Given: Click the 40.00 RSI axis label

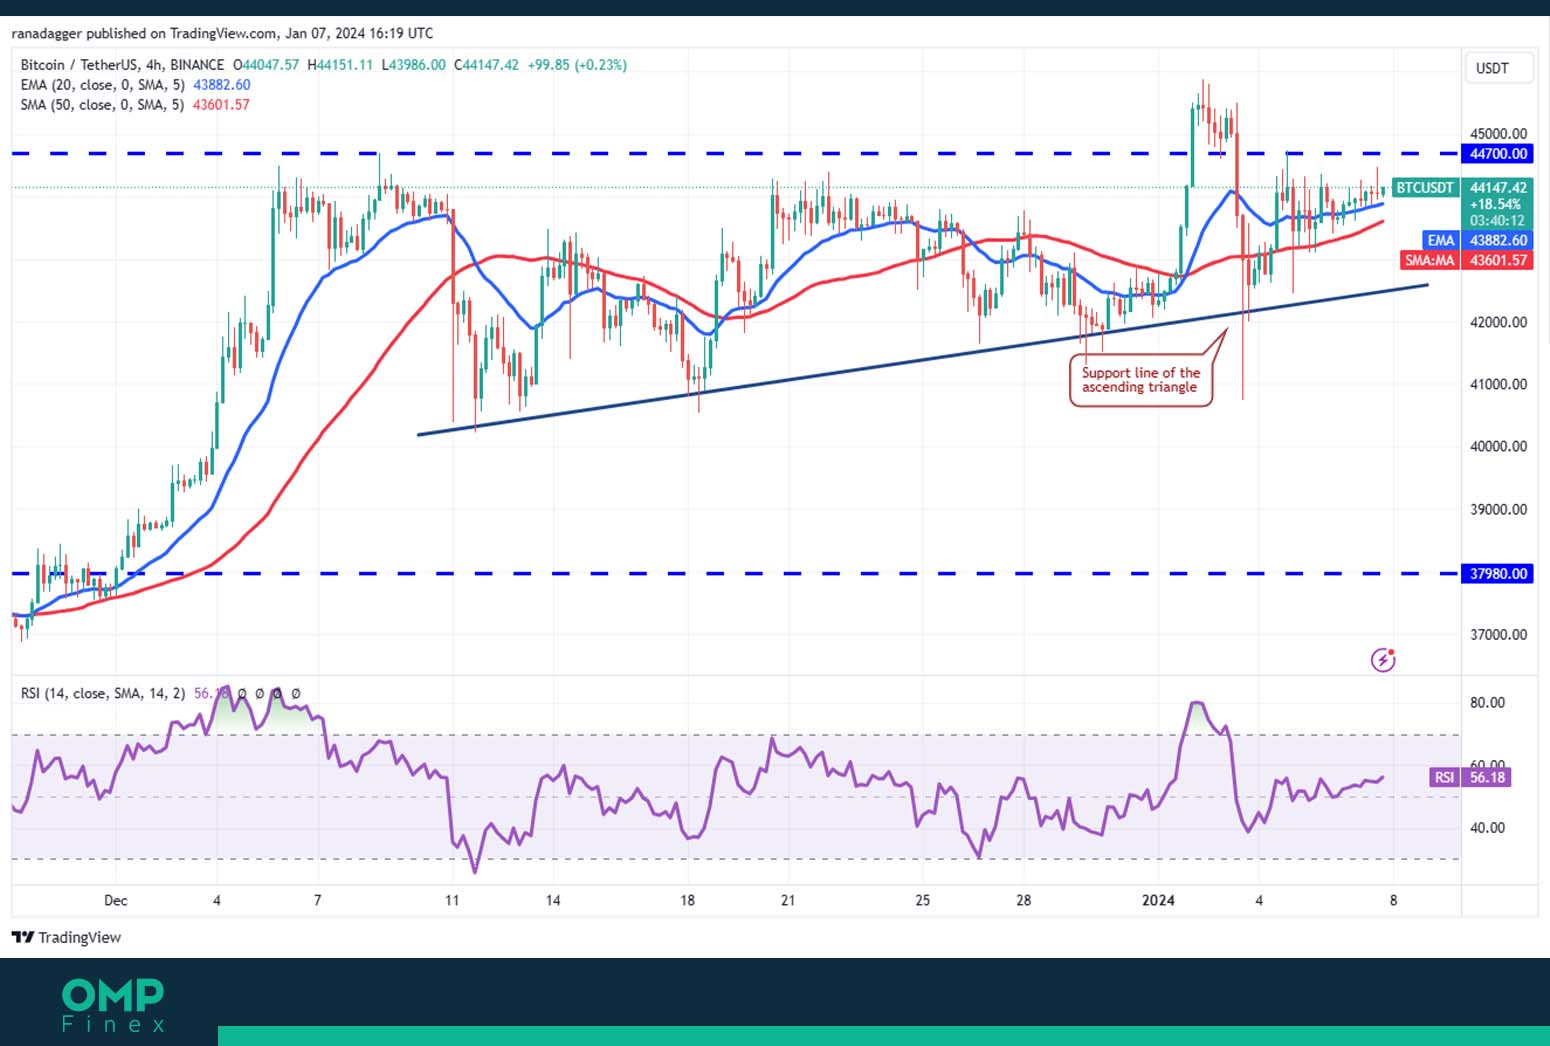Looking at the screenshot, I should pos(1487,827).
